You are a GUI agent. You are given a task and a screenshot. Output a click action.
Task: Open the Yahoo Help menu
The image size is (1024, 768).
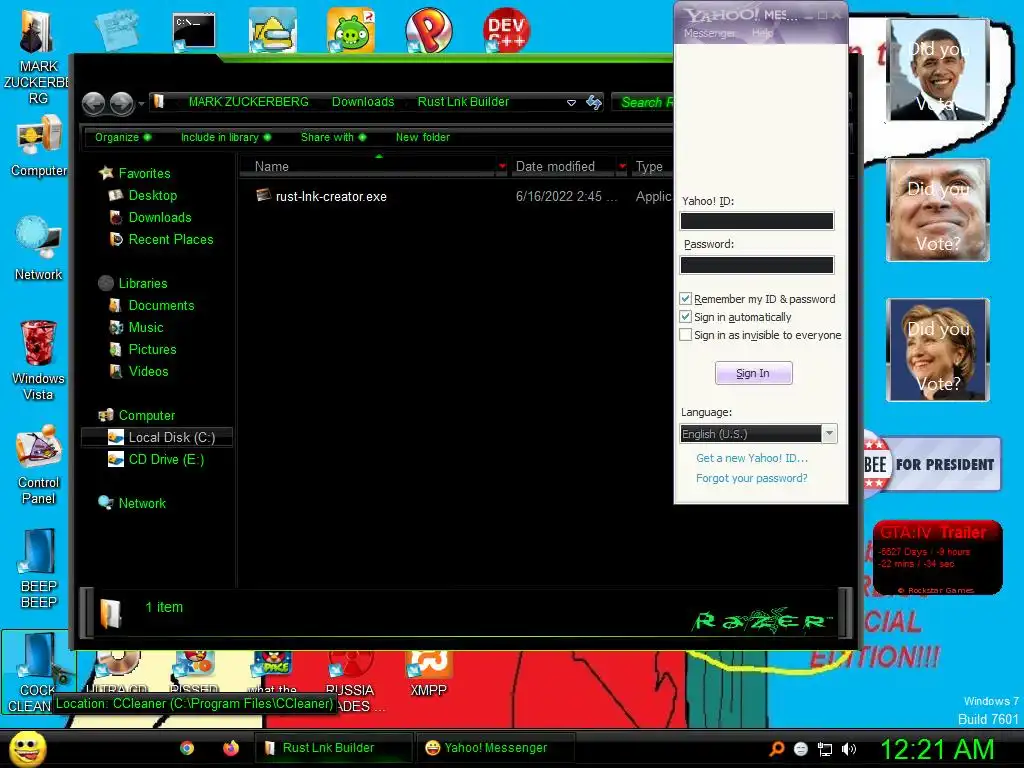click(762, 33)
